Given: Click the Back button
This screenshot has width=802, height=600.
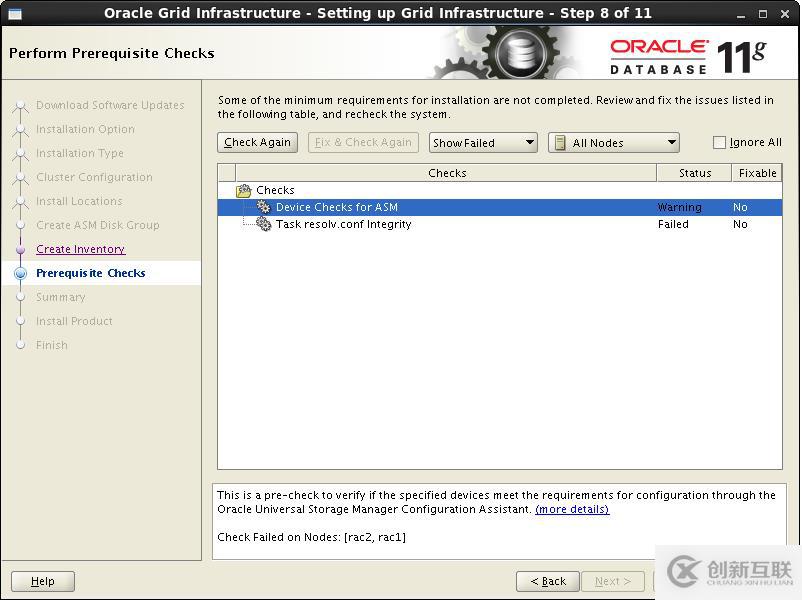Looking at the screenshot, I should pos(548,581).
